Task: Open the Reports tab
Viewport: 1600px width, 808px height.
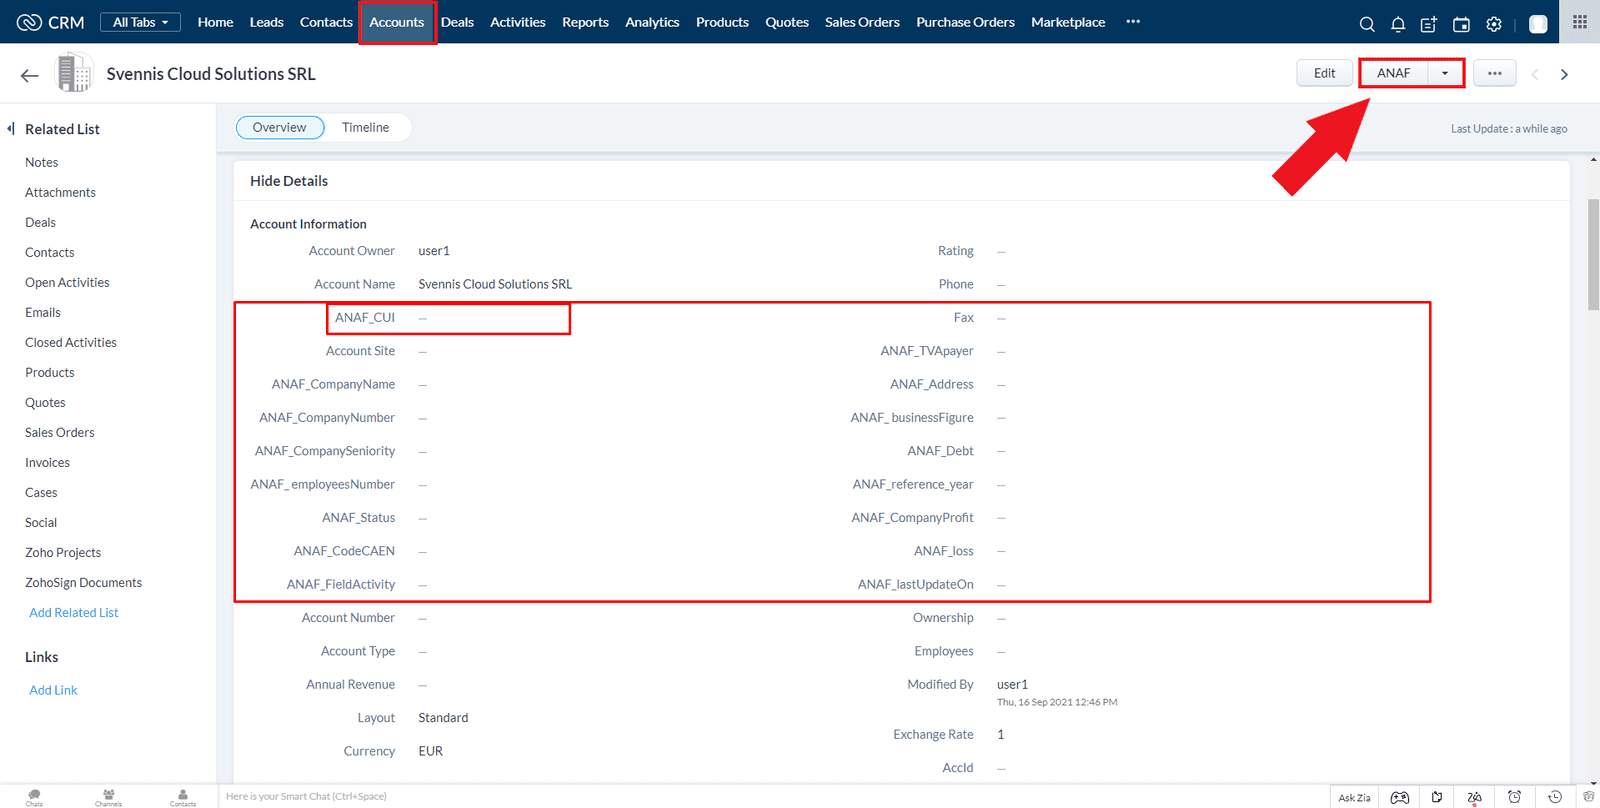Action: click(x=585, y=22)
